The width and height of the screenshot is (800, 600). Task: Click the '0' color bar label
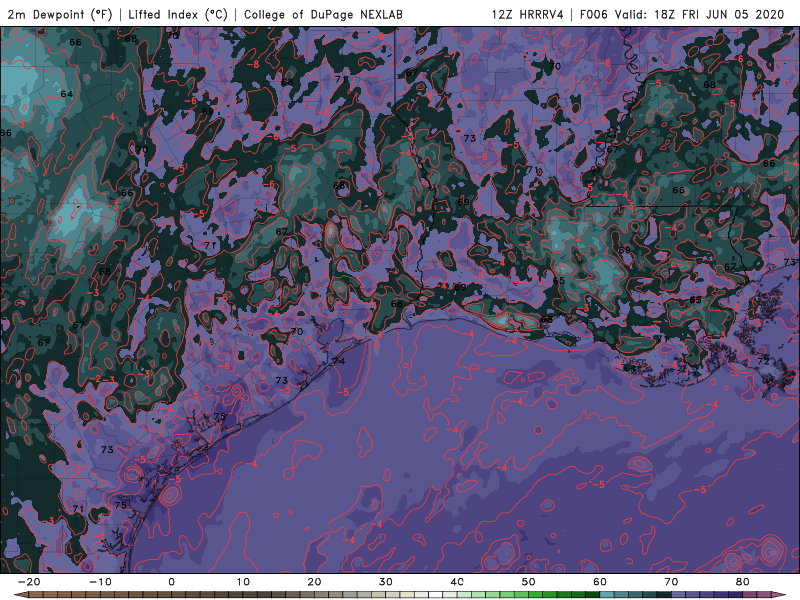pos(171,582)
